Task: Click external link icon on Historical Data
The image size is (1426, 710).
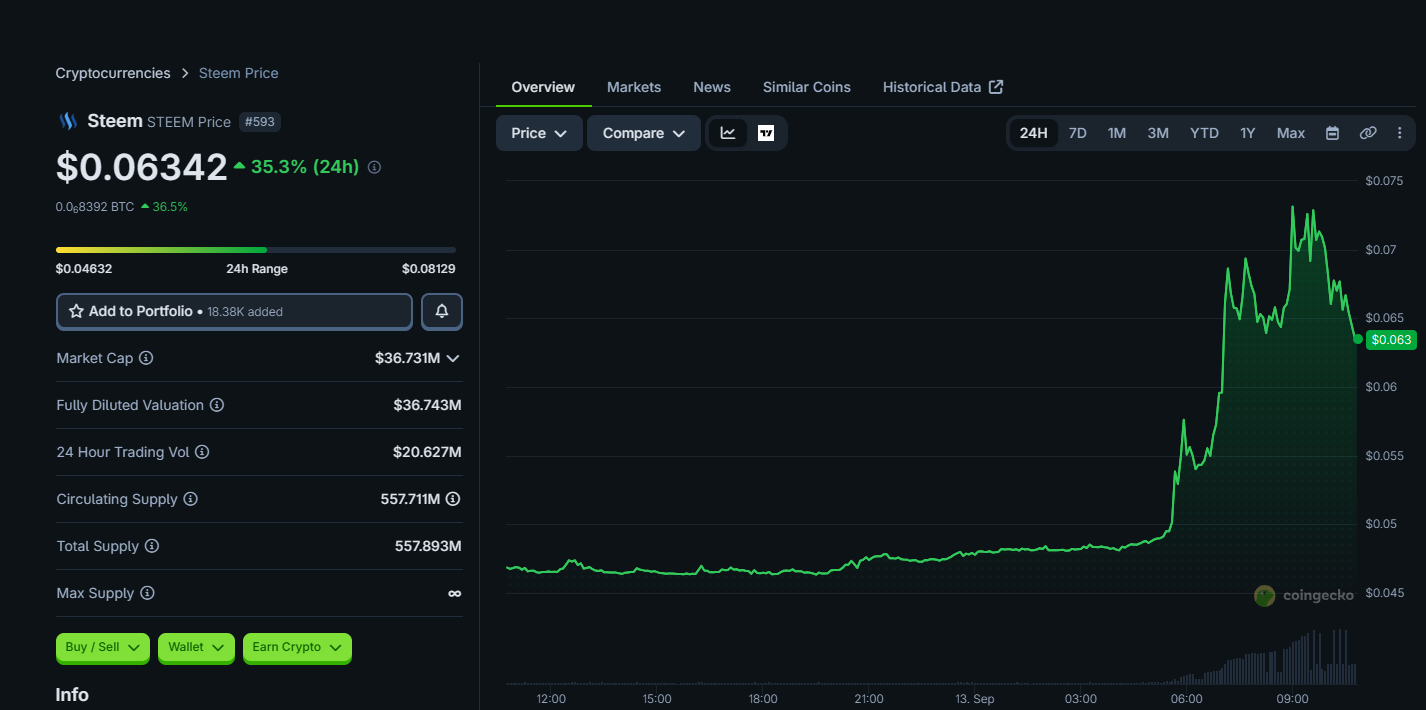Action: coord(996,87)
